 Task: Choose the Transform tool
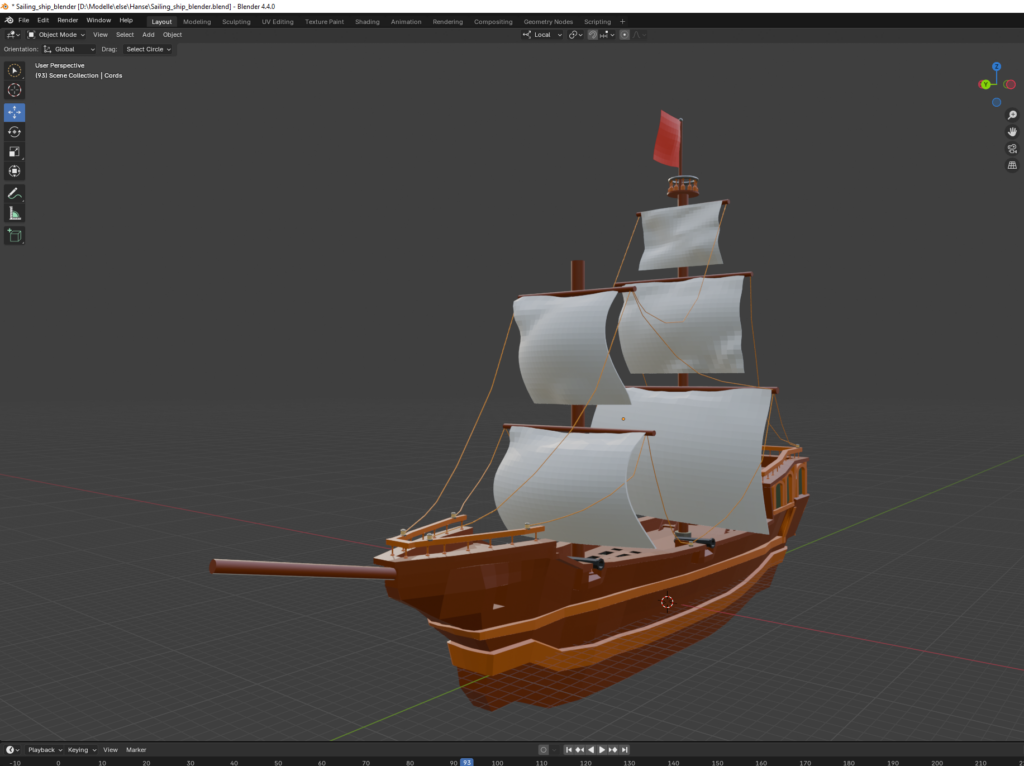[x=14, y=171]
